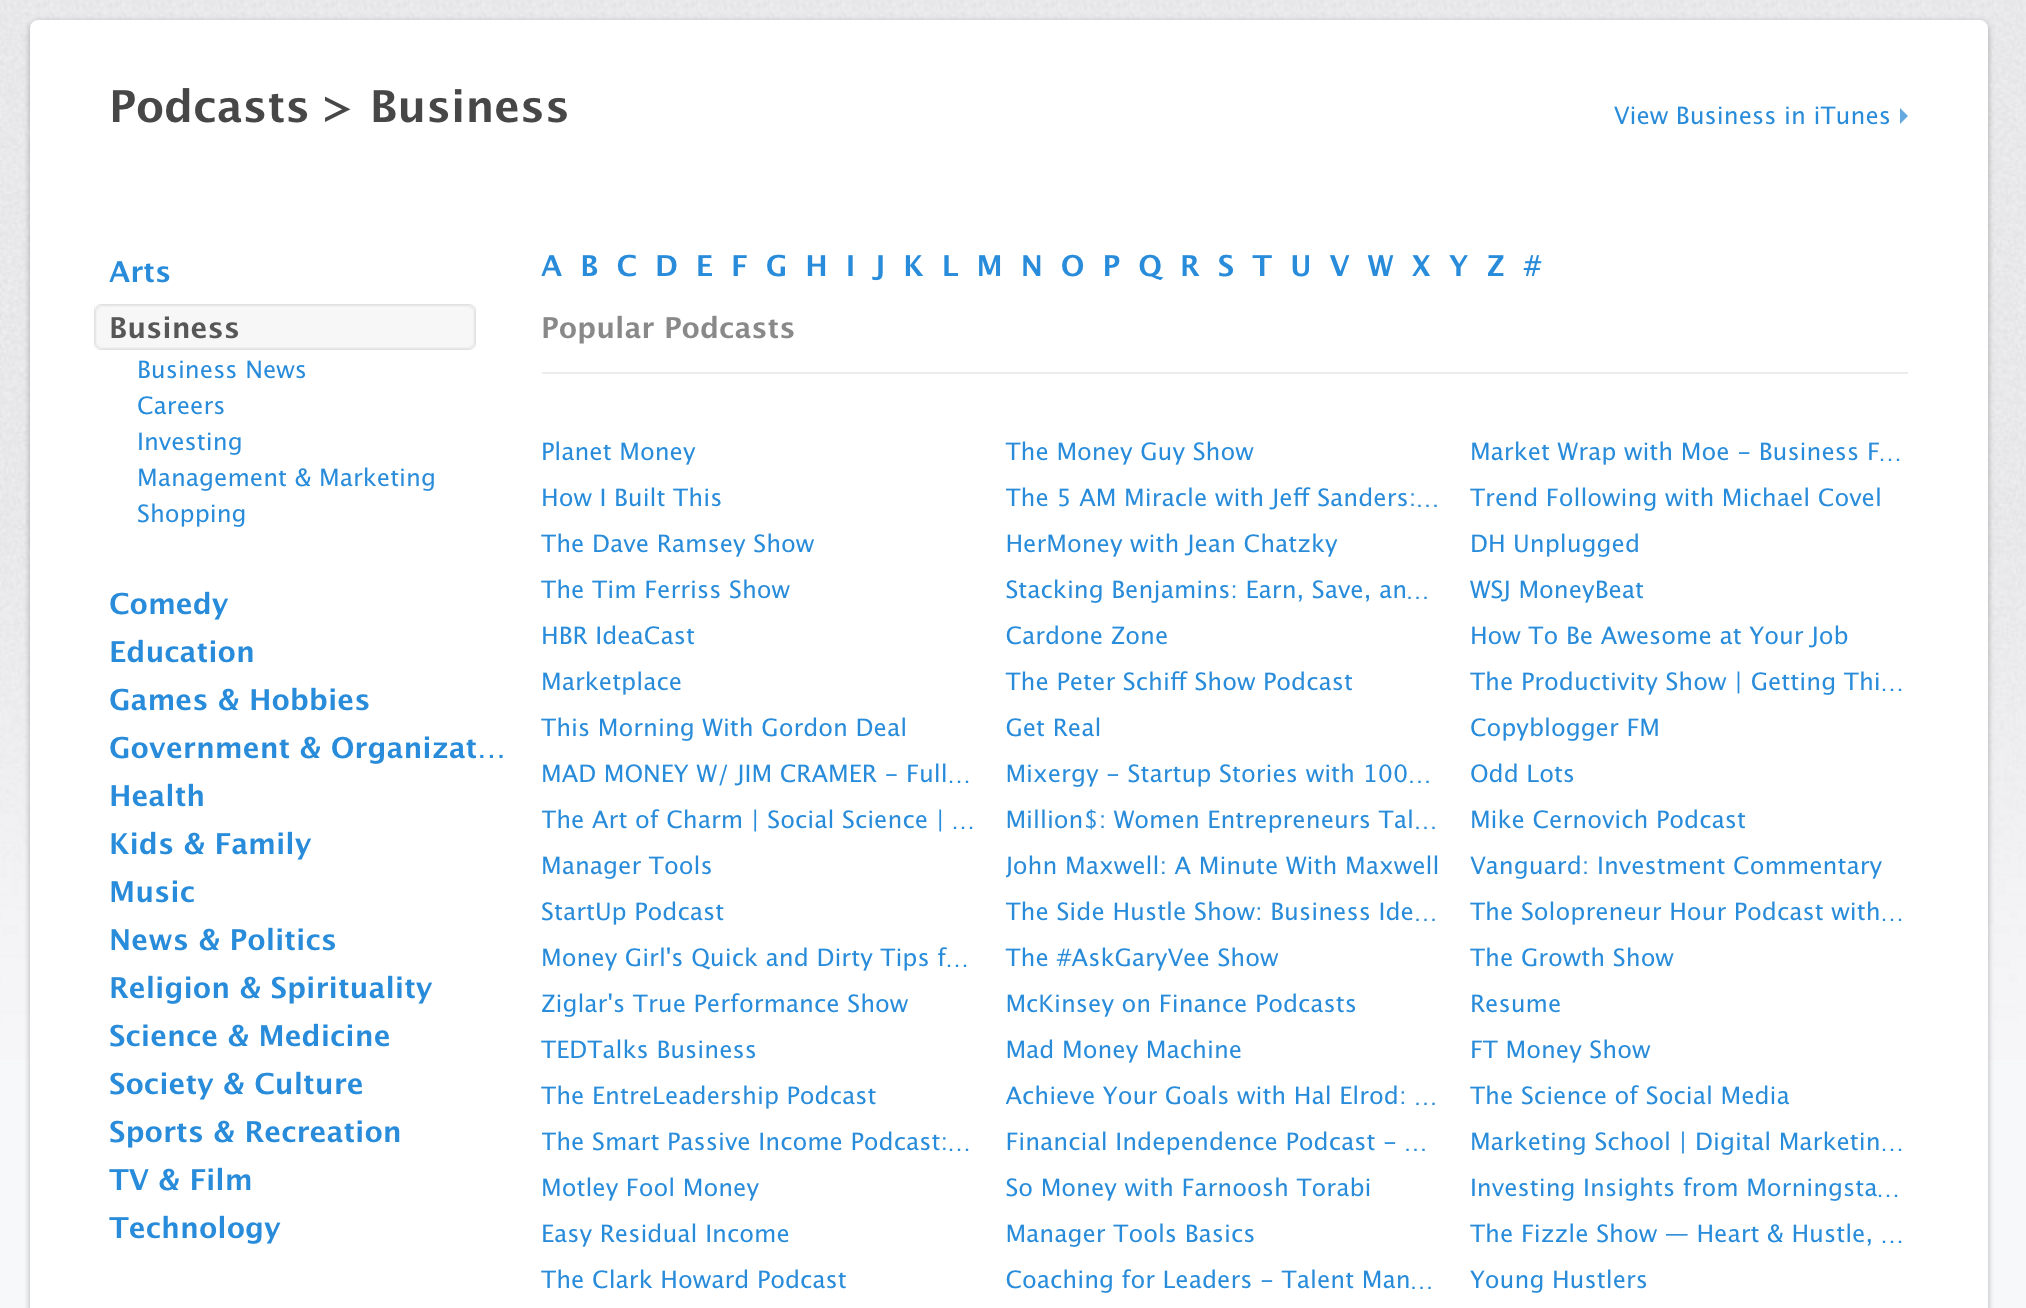
Task: Select the Management & Marketing subcategory
Action: click(x=286, y=477)
